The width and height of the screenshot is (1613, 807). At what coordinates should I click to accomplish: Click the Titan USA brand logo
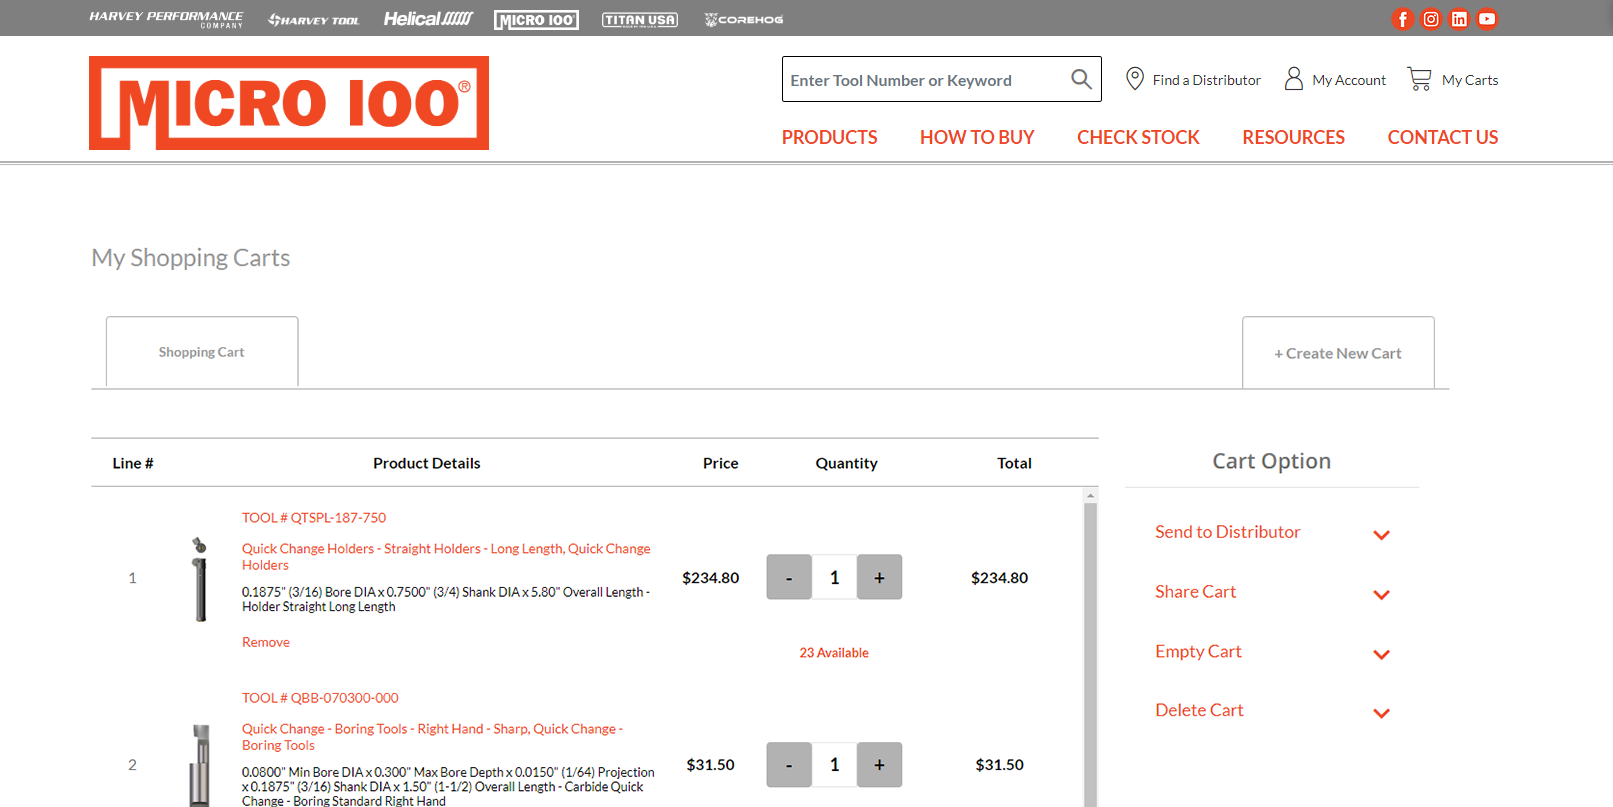pos(640,20)
